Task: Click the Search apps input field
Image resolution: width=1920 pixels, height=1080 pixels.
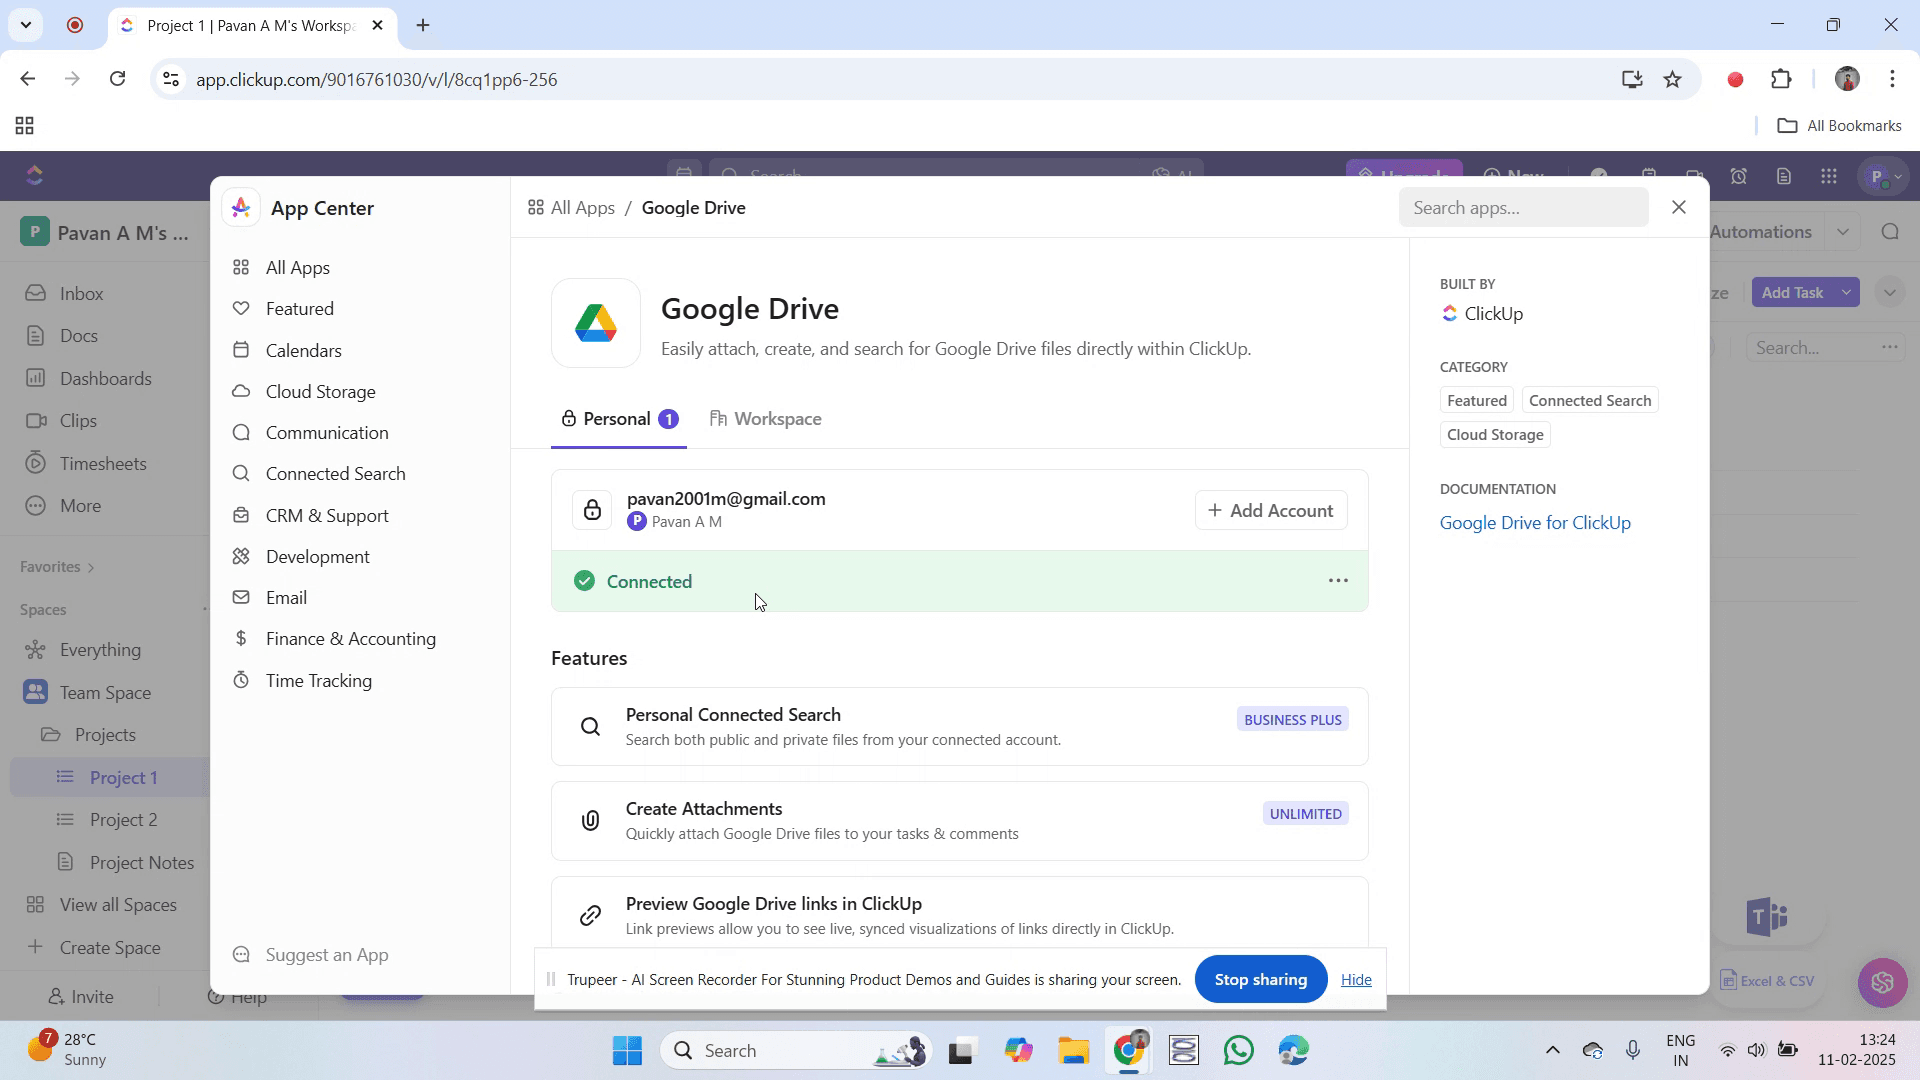Action: click(1522, 208)
